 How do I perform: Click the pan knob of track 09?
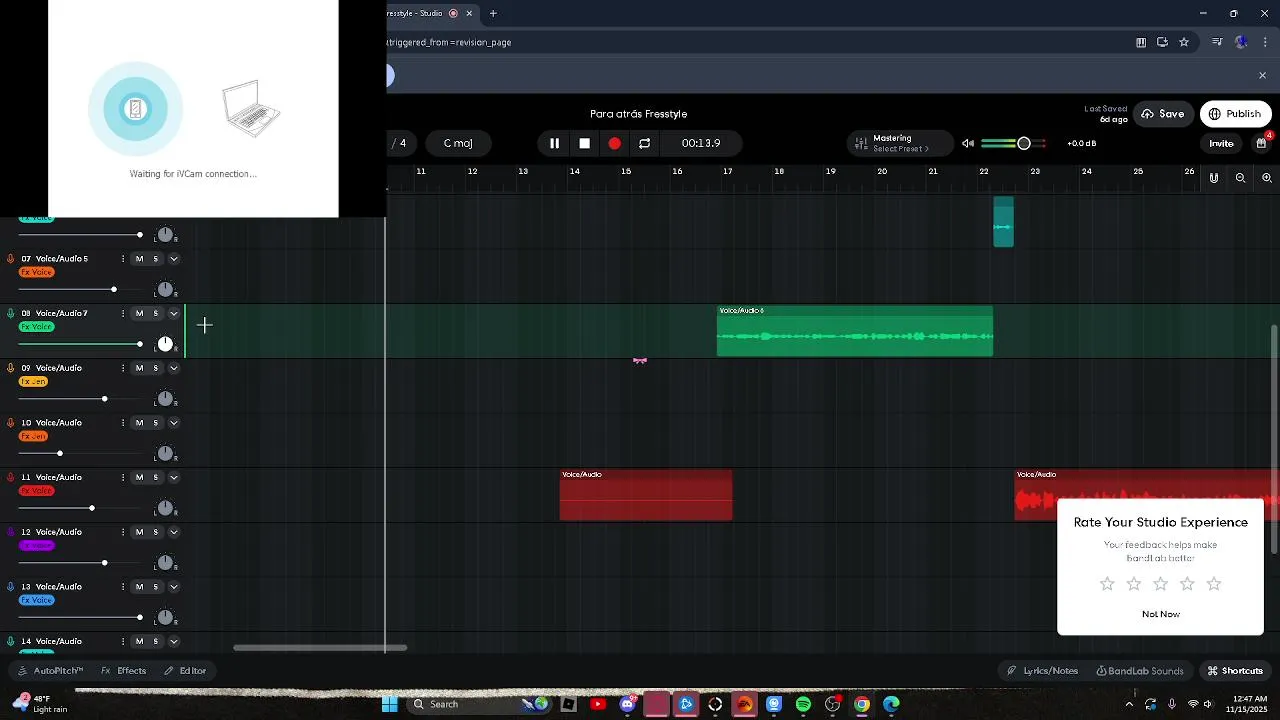click(165, 399)
